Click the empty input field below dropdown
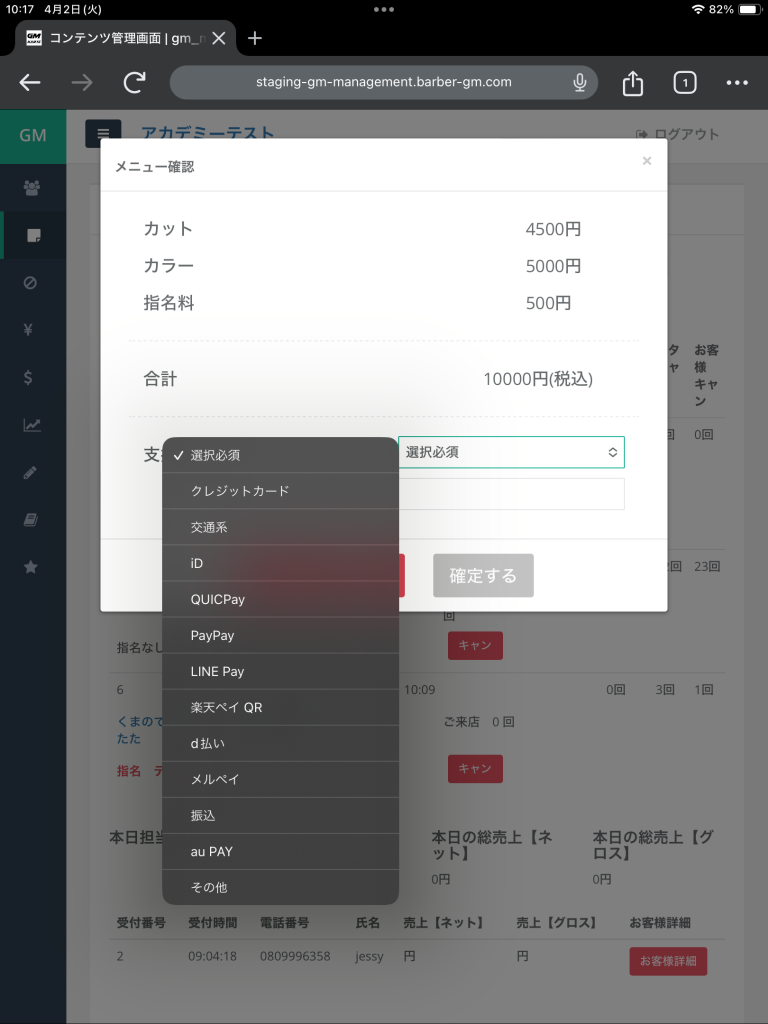 511,494
